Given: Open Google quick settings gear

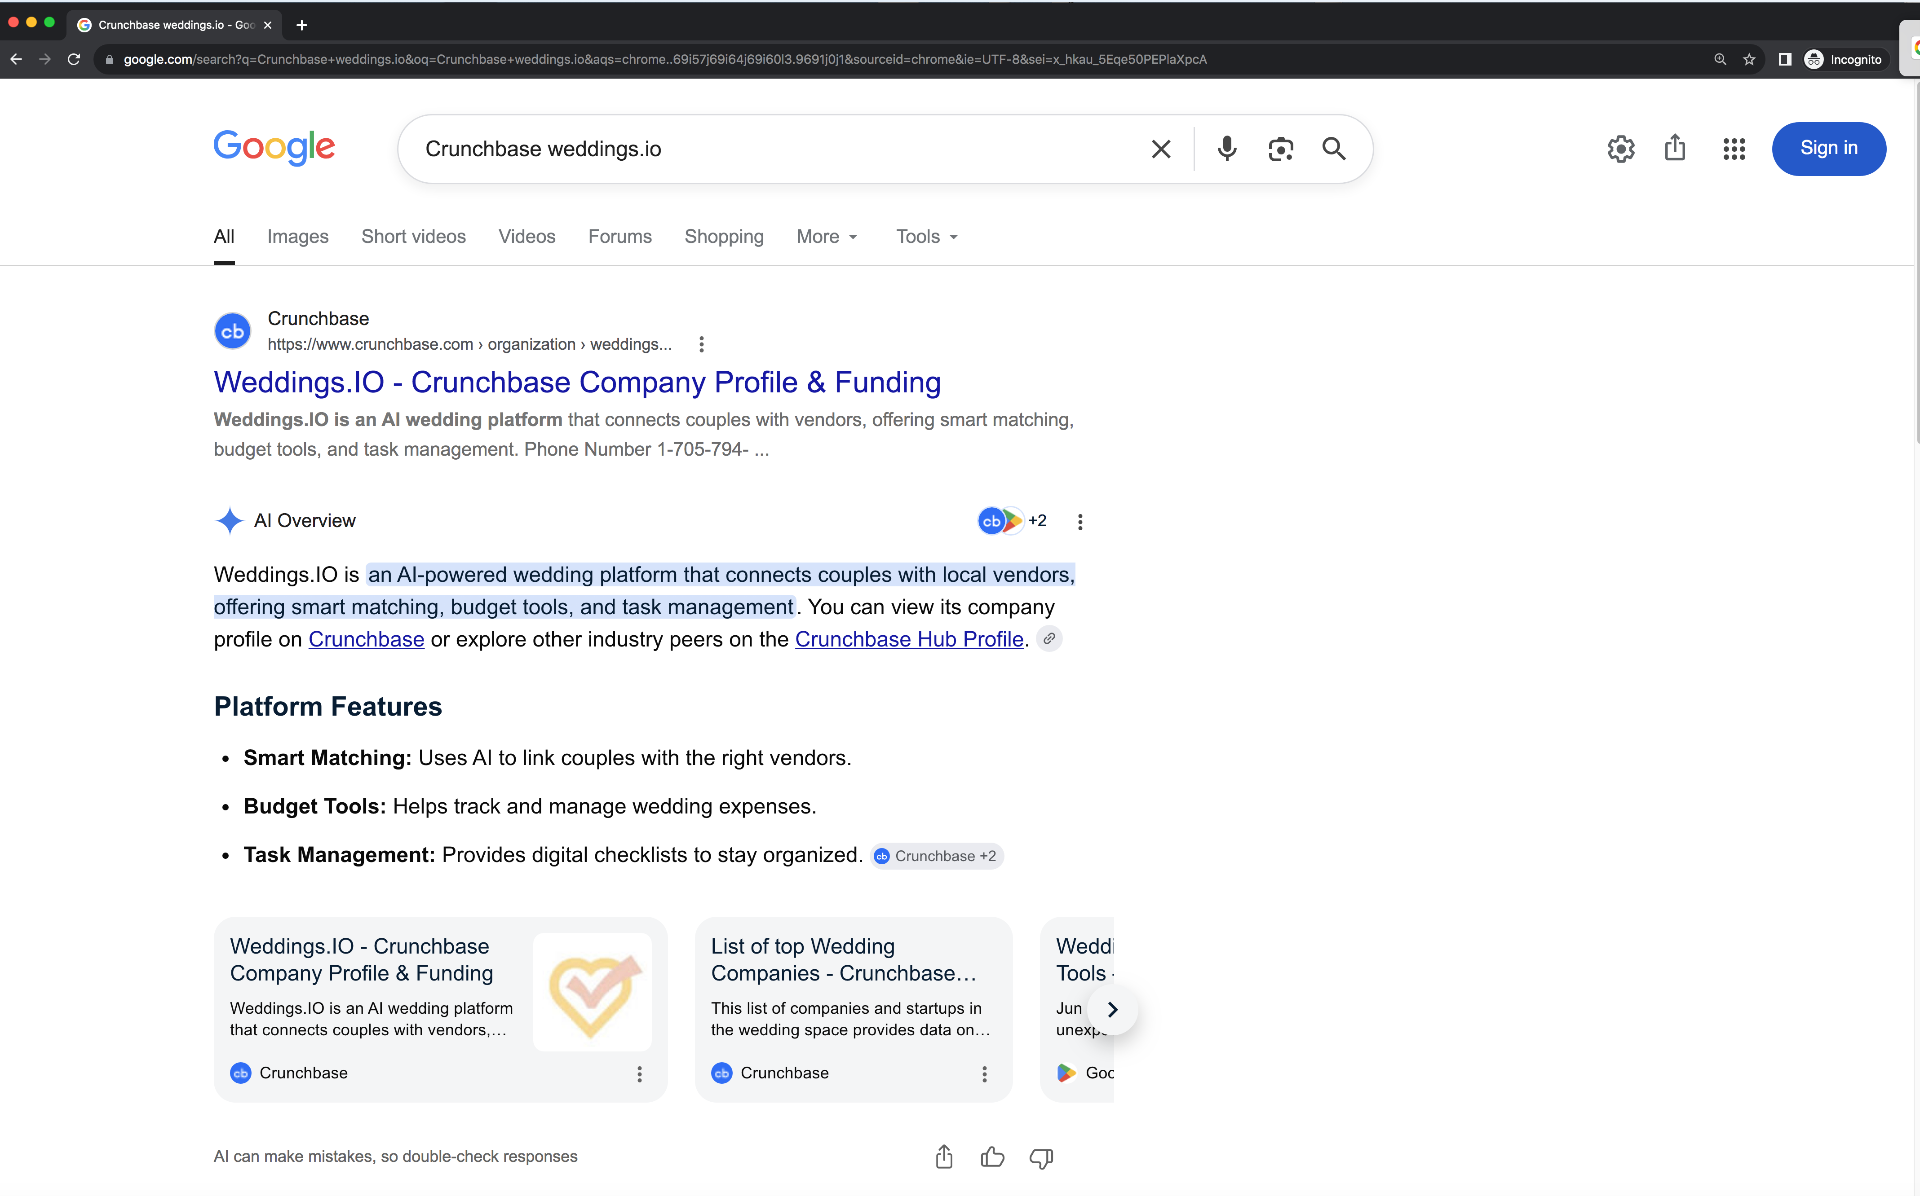Looking at the screenshot, I should pos(1621,149).
